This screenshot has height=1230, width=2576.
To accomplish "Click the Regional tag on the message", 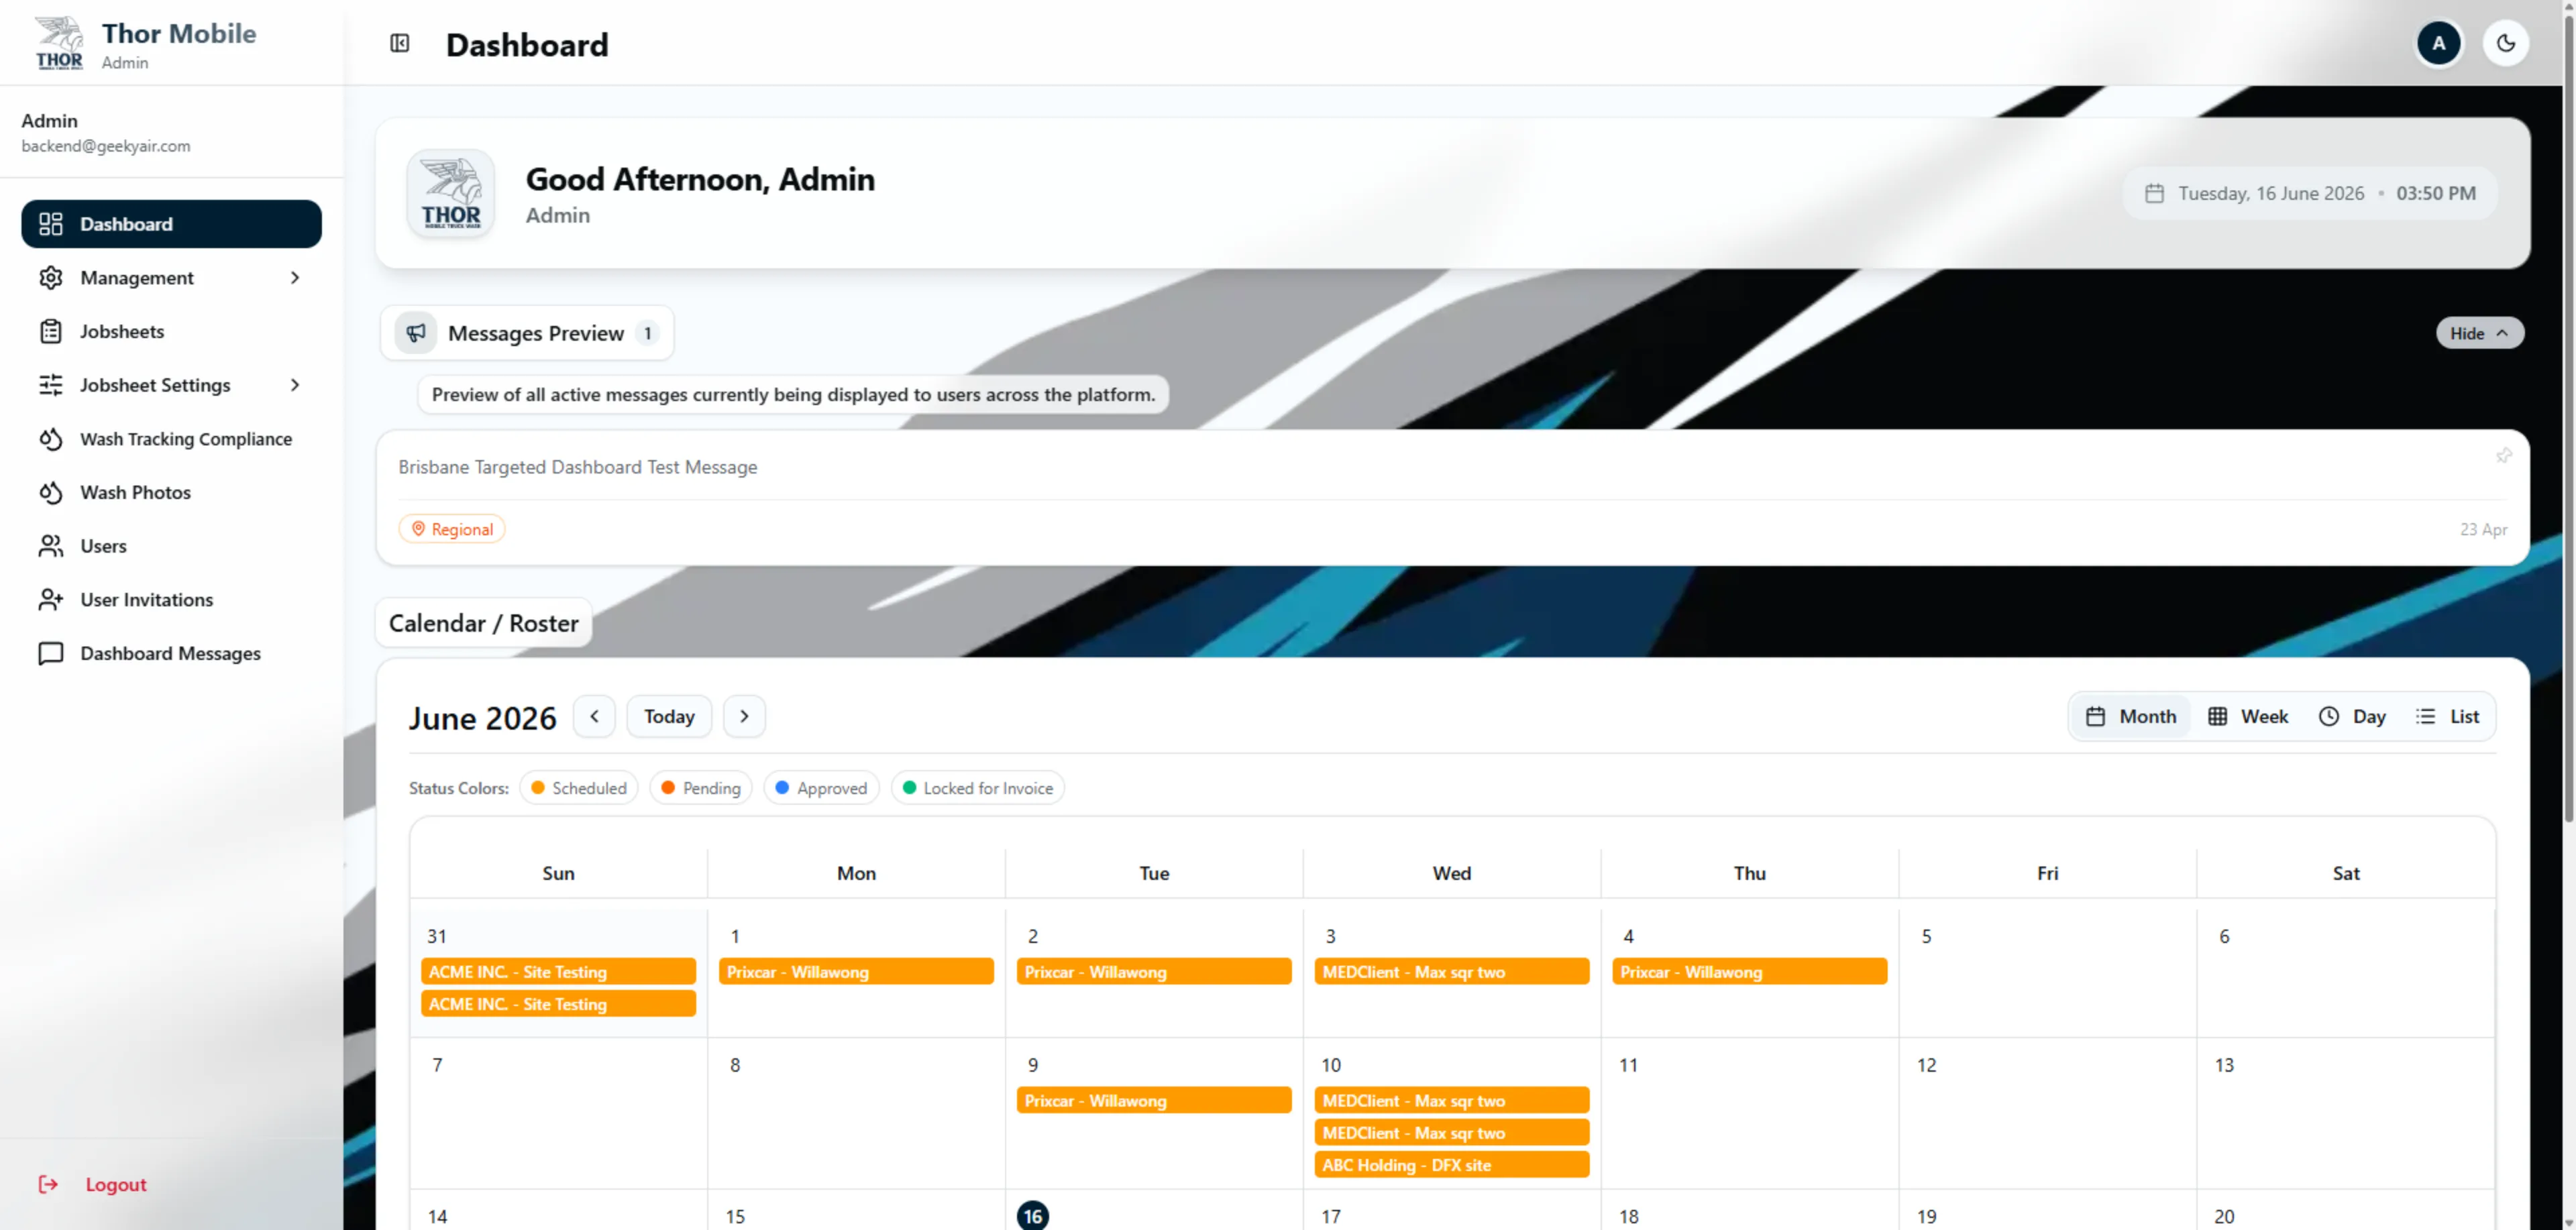I will click(452, 529).
